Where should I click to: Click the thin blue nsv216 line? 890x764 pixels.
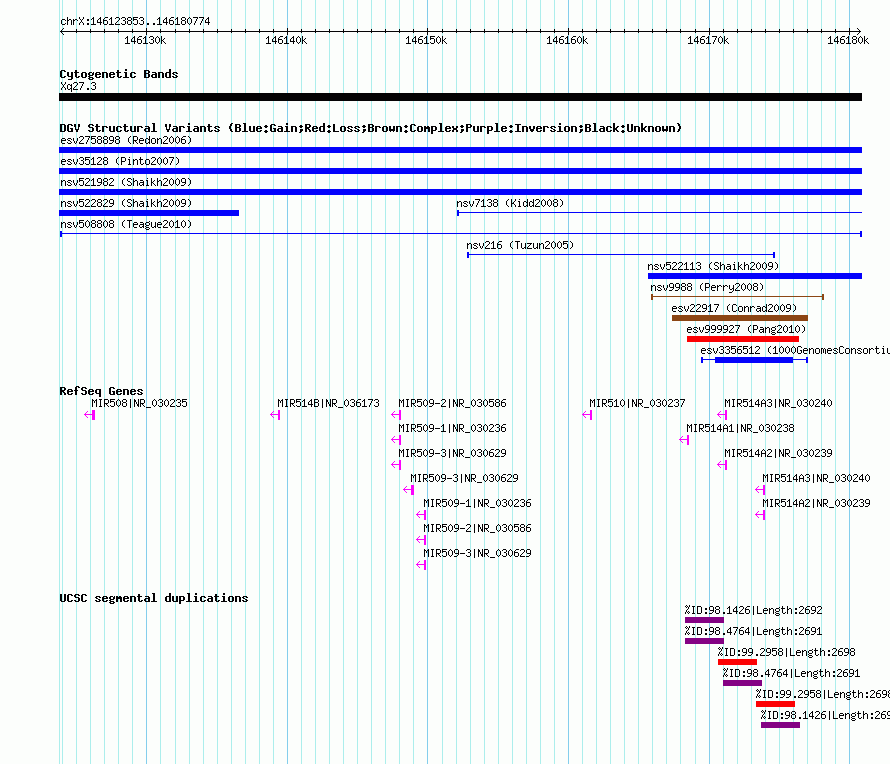621,255
